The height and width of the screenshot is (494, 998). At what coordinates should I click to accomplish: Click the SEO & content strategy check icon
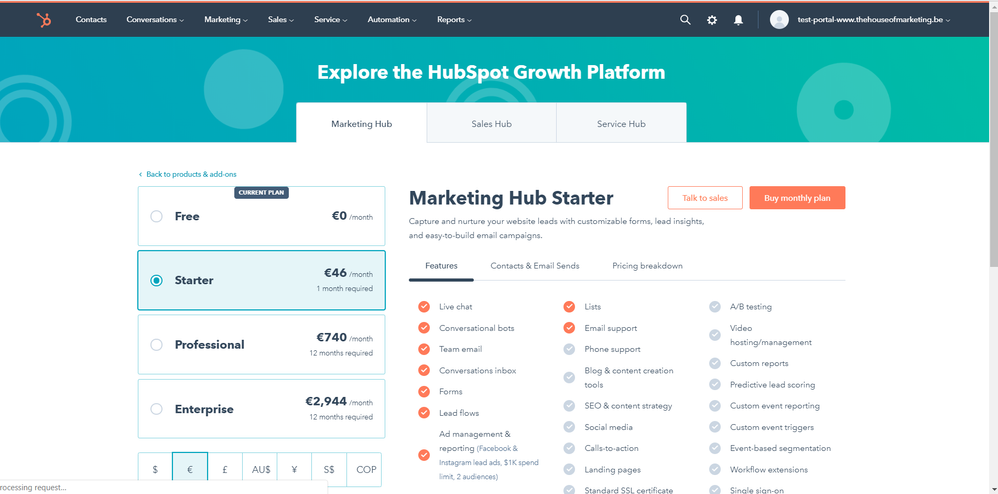570,406
